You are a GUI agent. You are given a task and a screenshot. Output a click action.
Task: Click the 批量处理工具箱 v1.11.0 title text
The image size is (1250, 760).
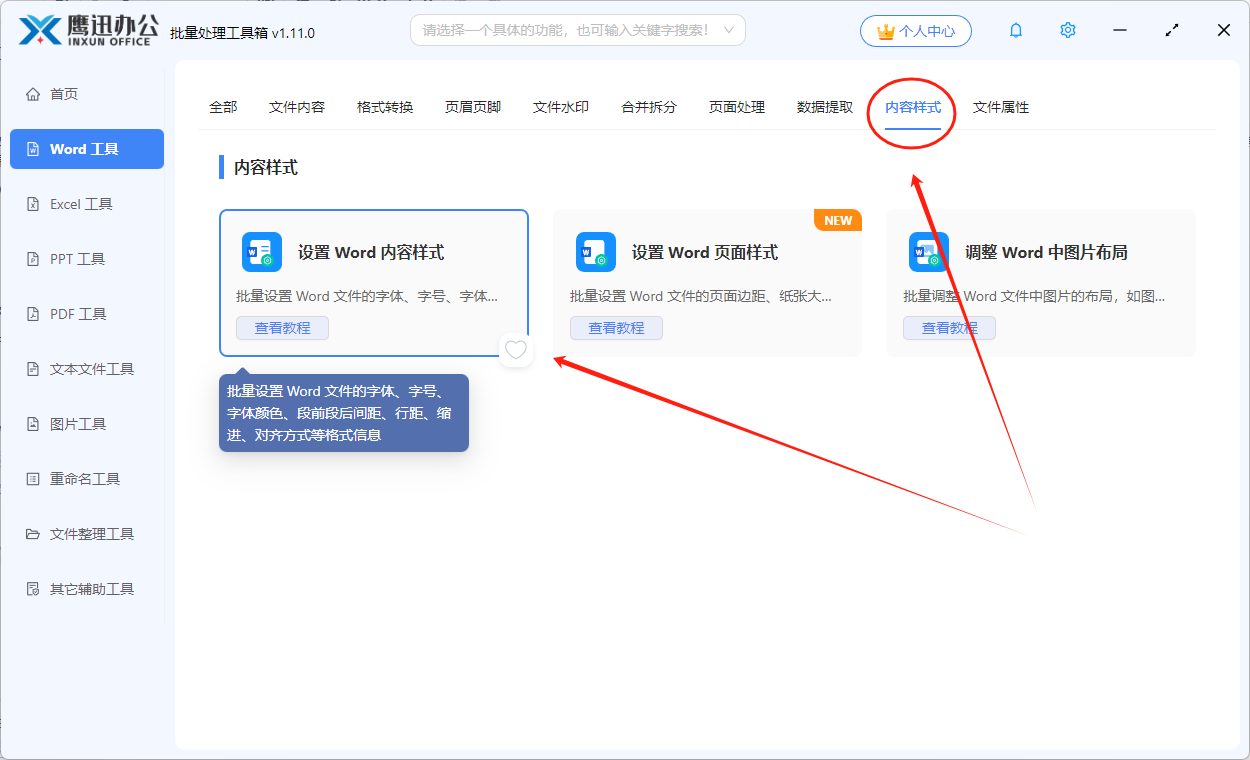pos(242,33)
